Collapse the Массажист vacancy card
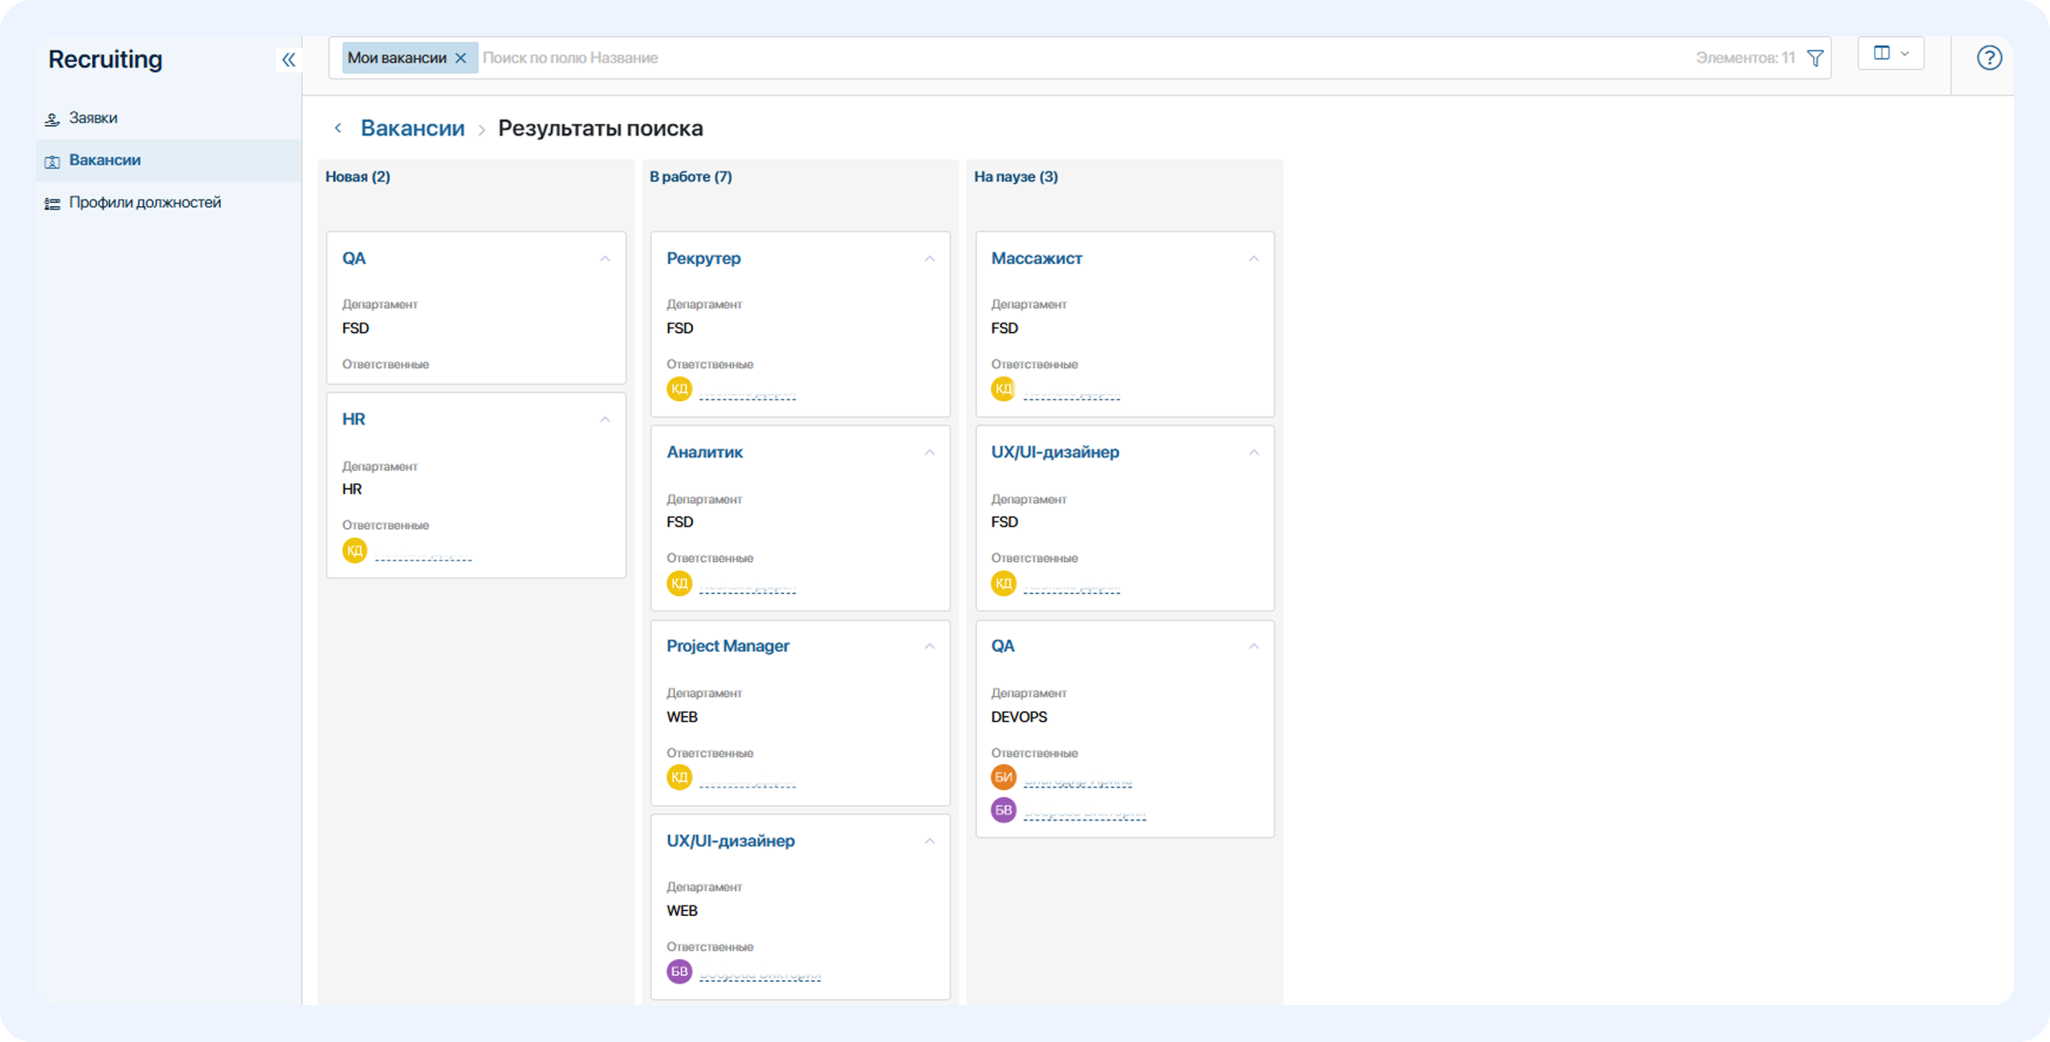This screenshot has width=2050, height=1042. [1253, 259]
